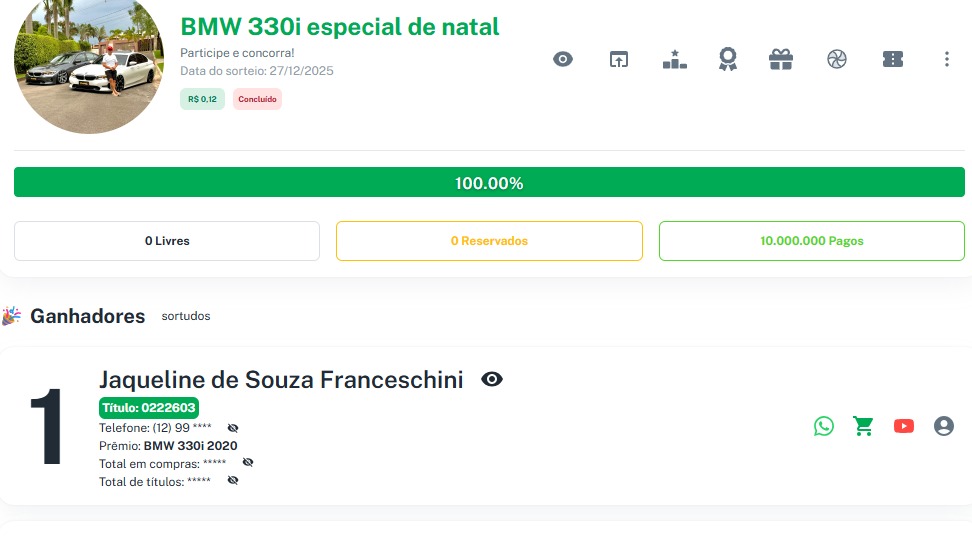Viewport: 972px width, 537px height.
Task: Click the open-in-browser window icon
Action: (x=619, y=60)
